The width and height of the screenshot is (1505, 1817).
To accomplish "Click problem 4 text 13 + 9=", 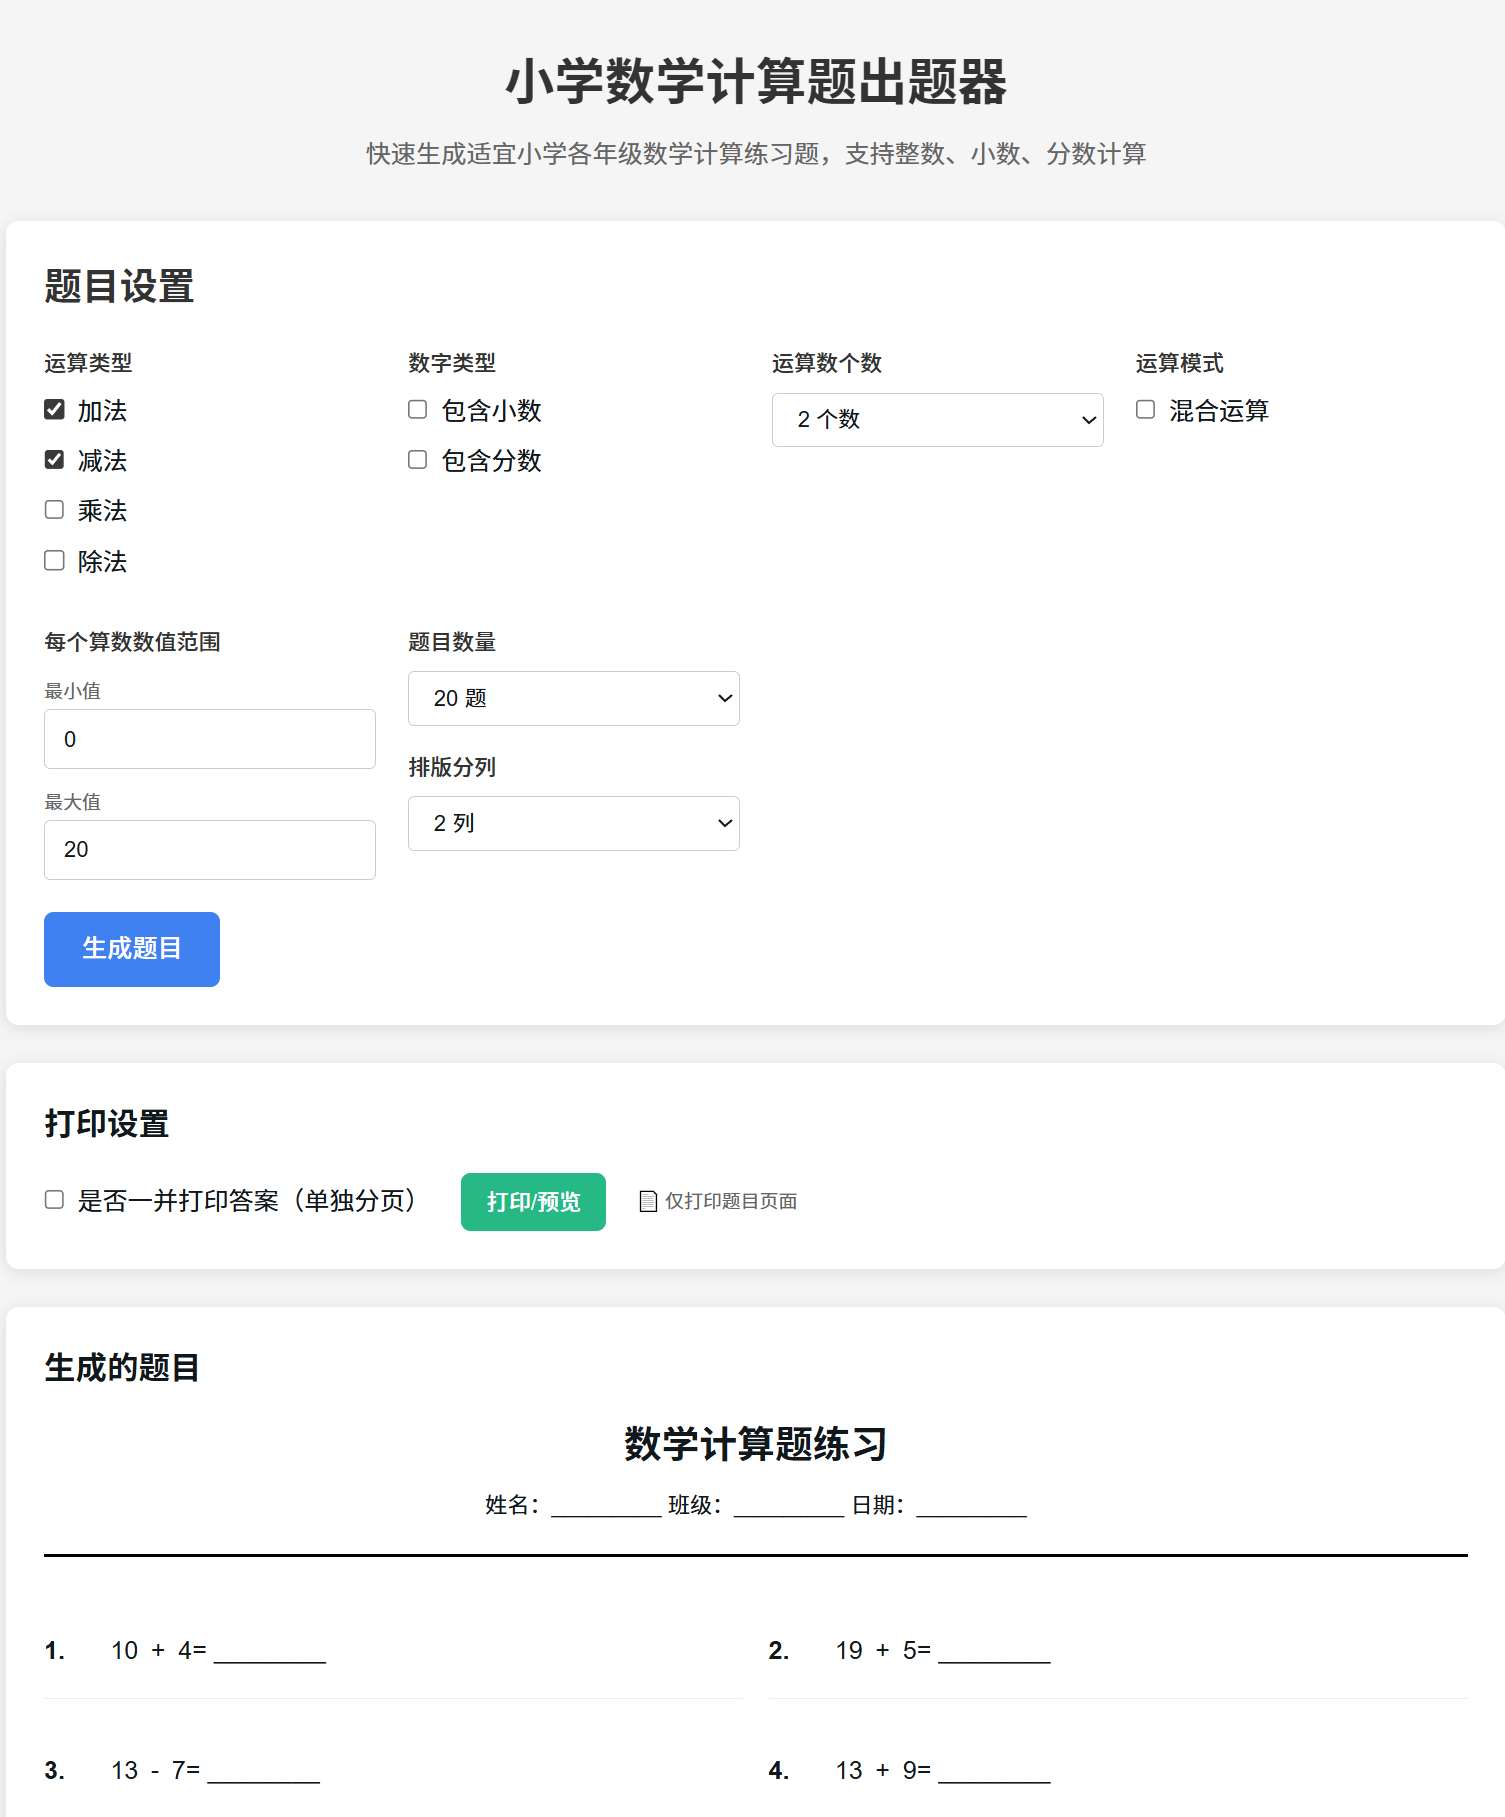I will pyautogui.click(x=884, y=1771).
